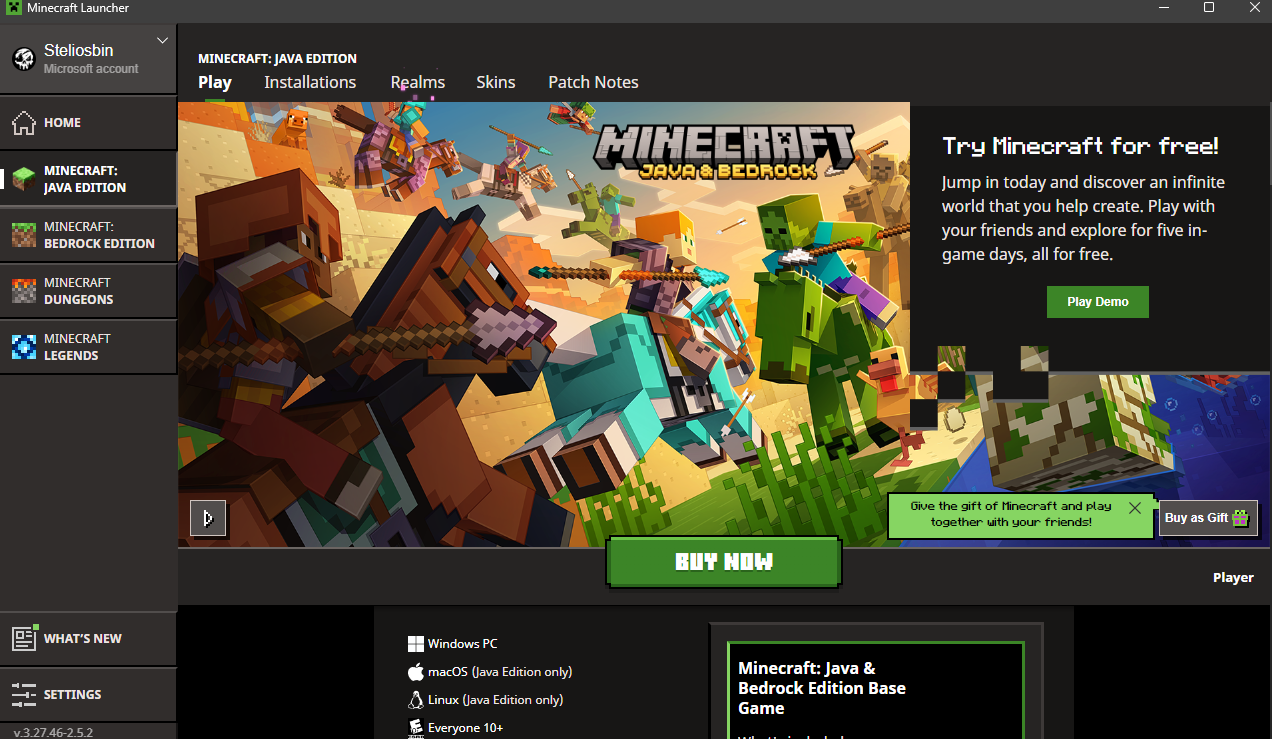
Task: Click the 'Try Minecraft for free!' heading
Action: [x=1080, y=146]
